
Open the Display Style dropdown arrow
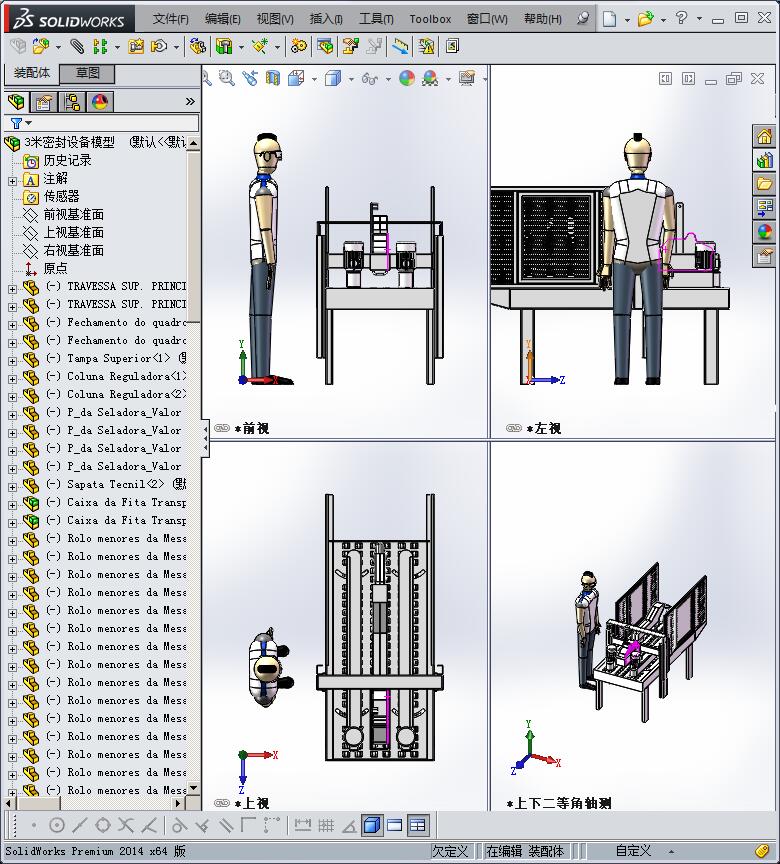point(351,79)
